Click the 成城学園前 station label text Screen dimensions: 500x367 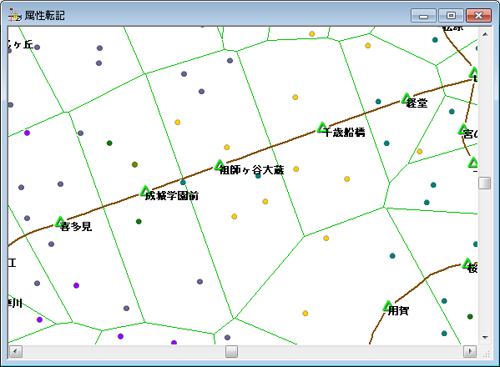[x=172, y=195]
